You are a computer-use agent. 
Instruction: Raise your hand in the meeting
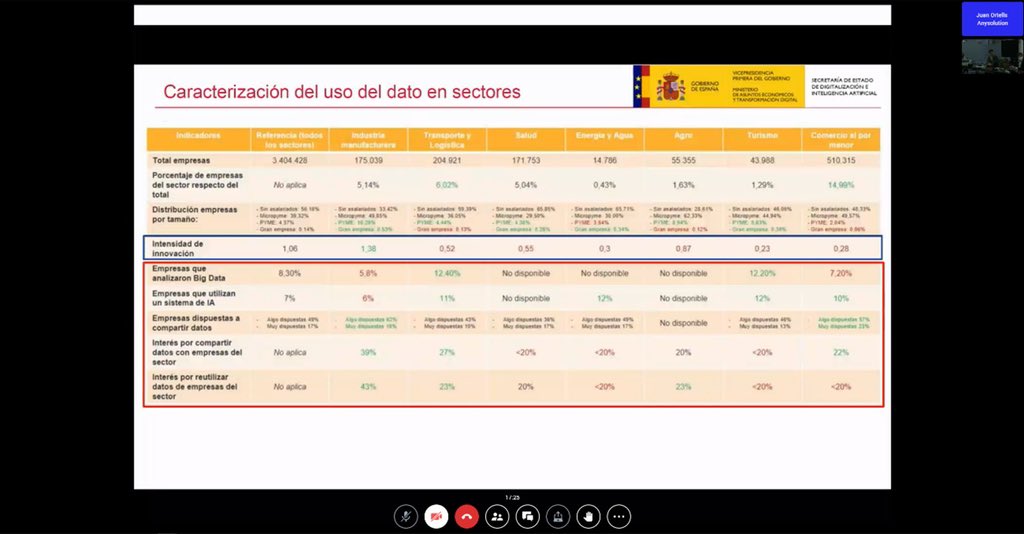click(588, 516)
